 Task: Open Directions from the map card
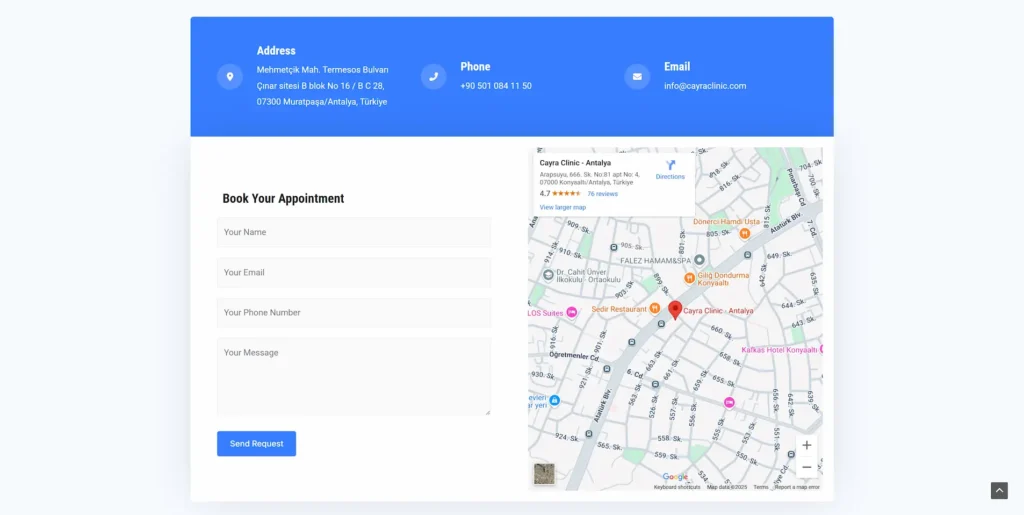coord(670,169)
